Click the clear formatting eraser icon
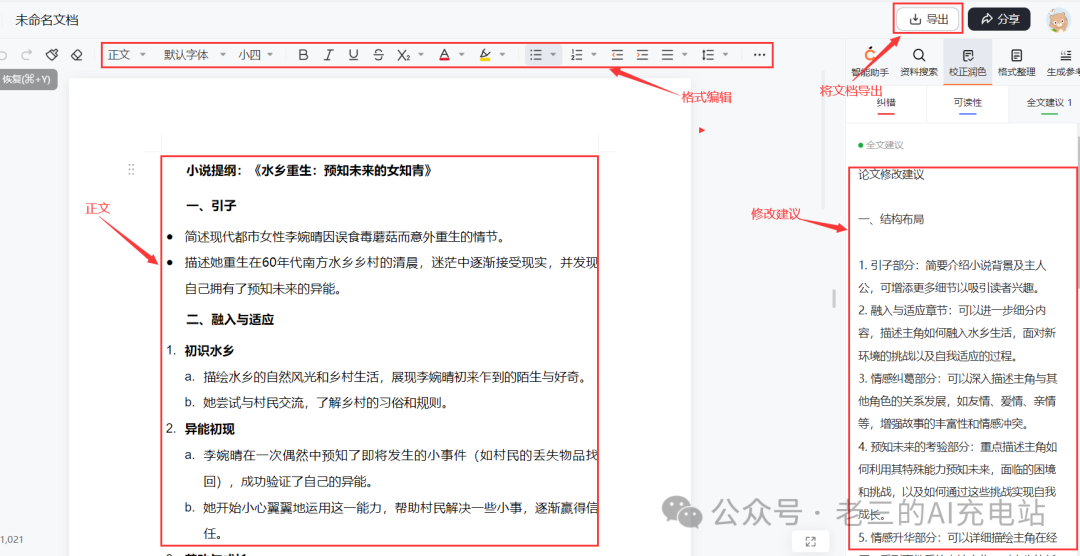Screen dimensions: 1080x556 click(x=76, y=55)
